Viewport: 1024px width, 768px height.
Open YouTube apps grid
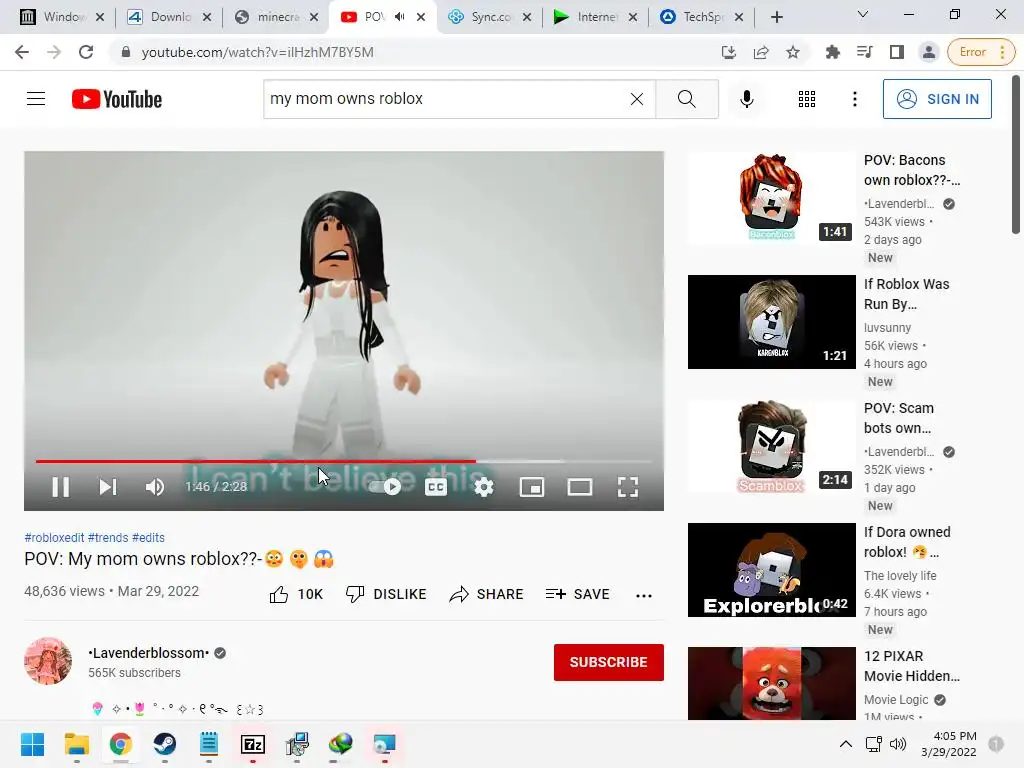807,99
